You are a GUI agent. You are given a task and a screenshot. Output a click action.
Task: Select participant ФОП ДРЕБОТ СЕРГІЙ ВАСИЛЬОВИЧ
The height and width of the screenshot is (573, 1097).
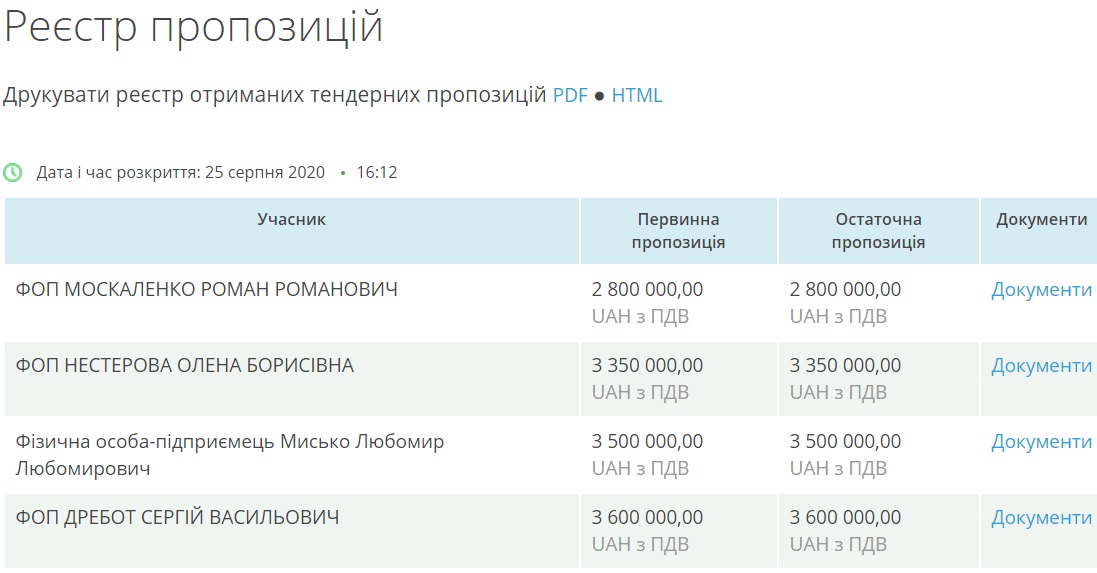(177, 518)
